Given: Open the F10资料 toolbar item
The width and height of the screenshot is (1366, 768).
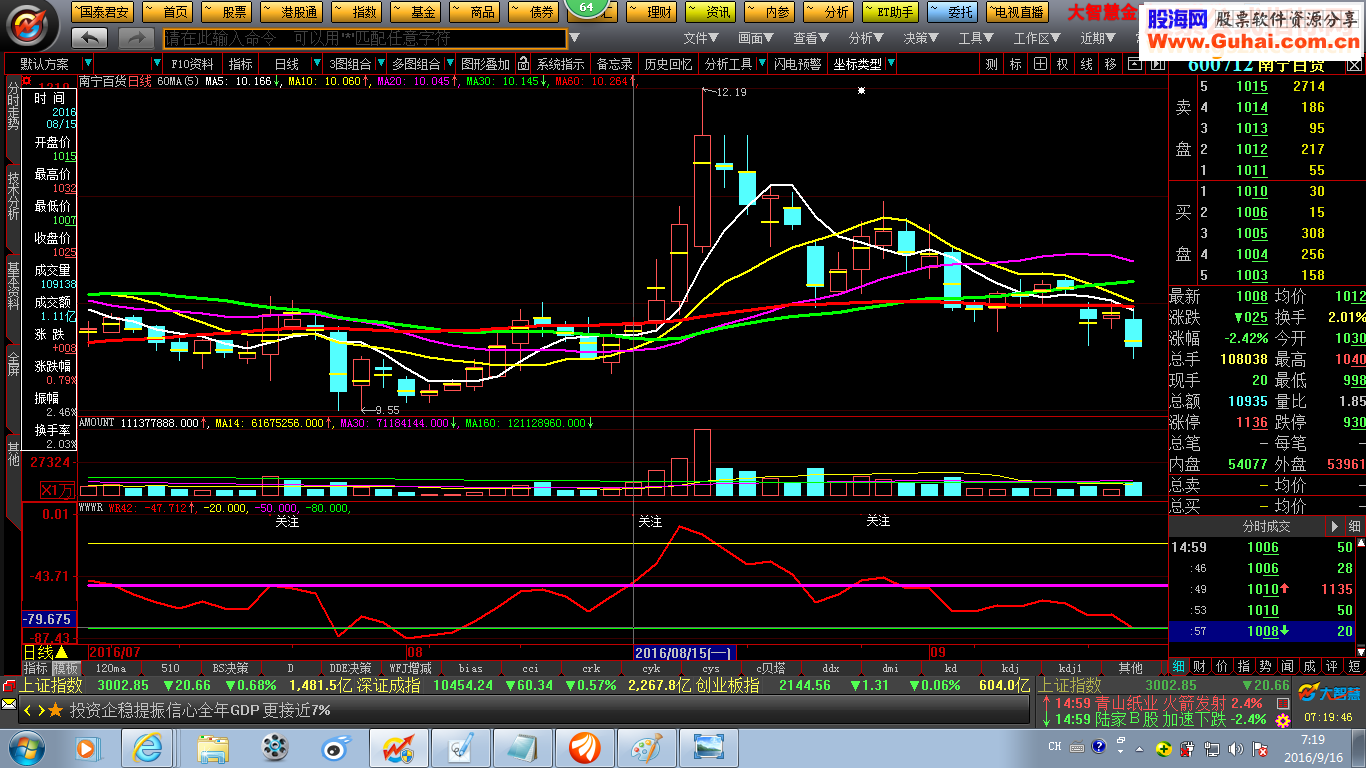Looking at the screenshot, I should (x=193, y=63).
